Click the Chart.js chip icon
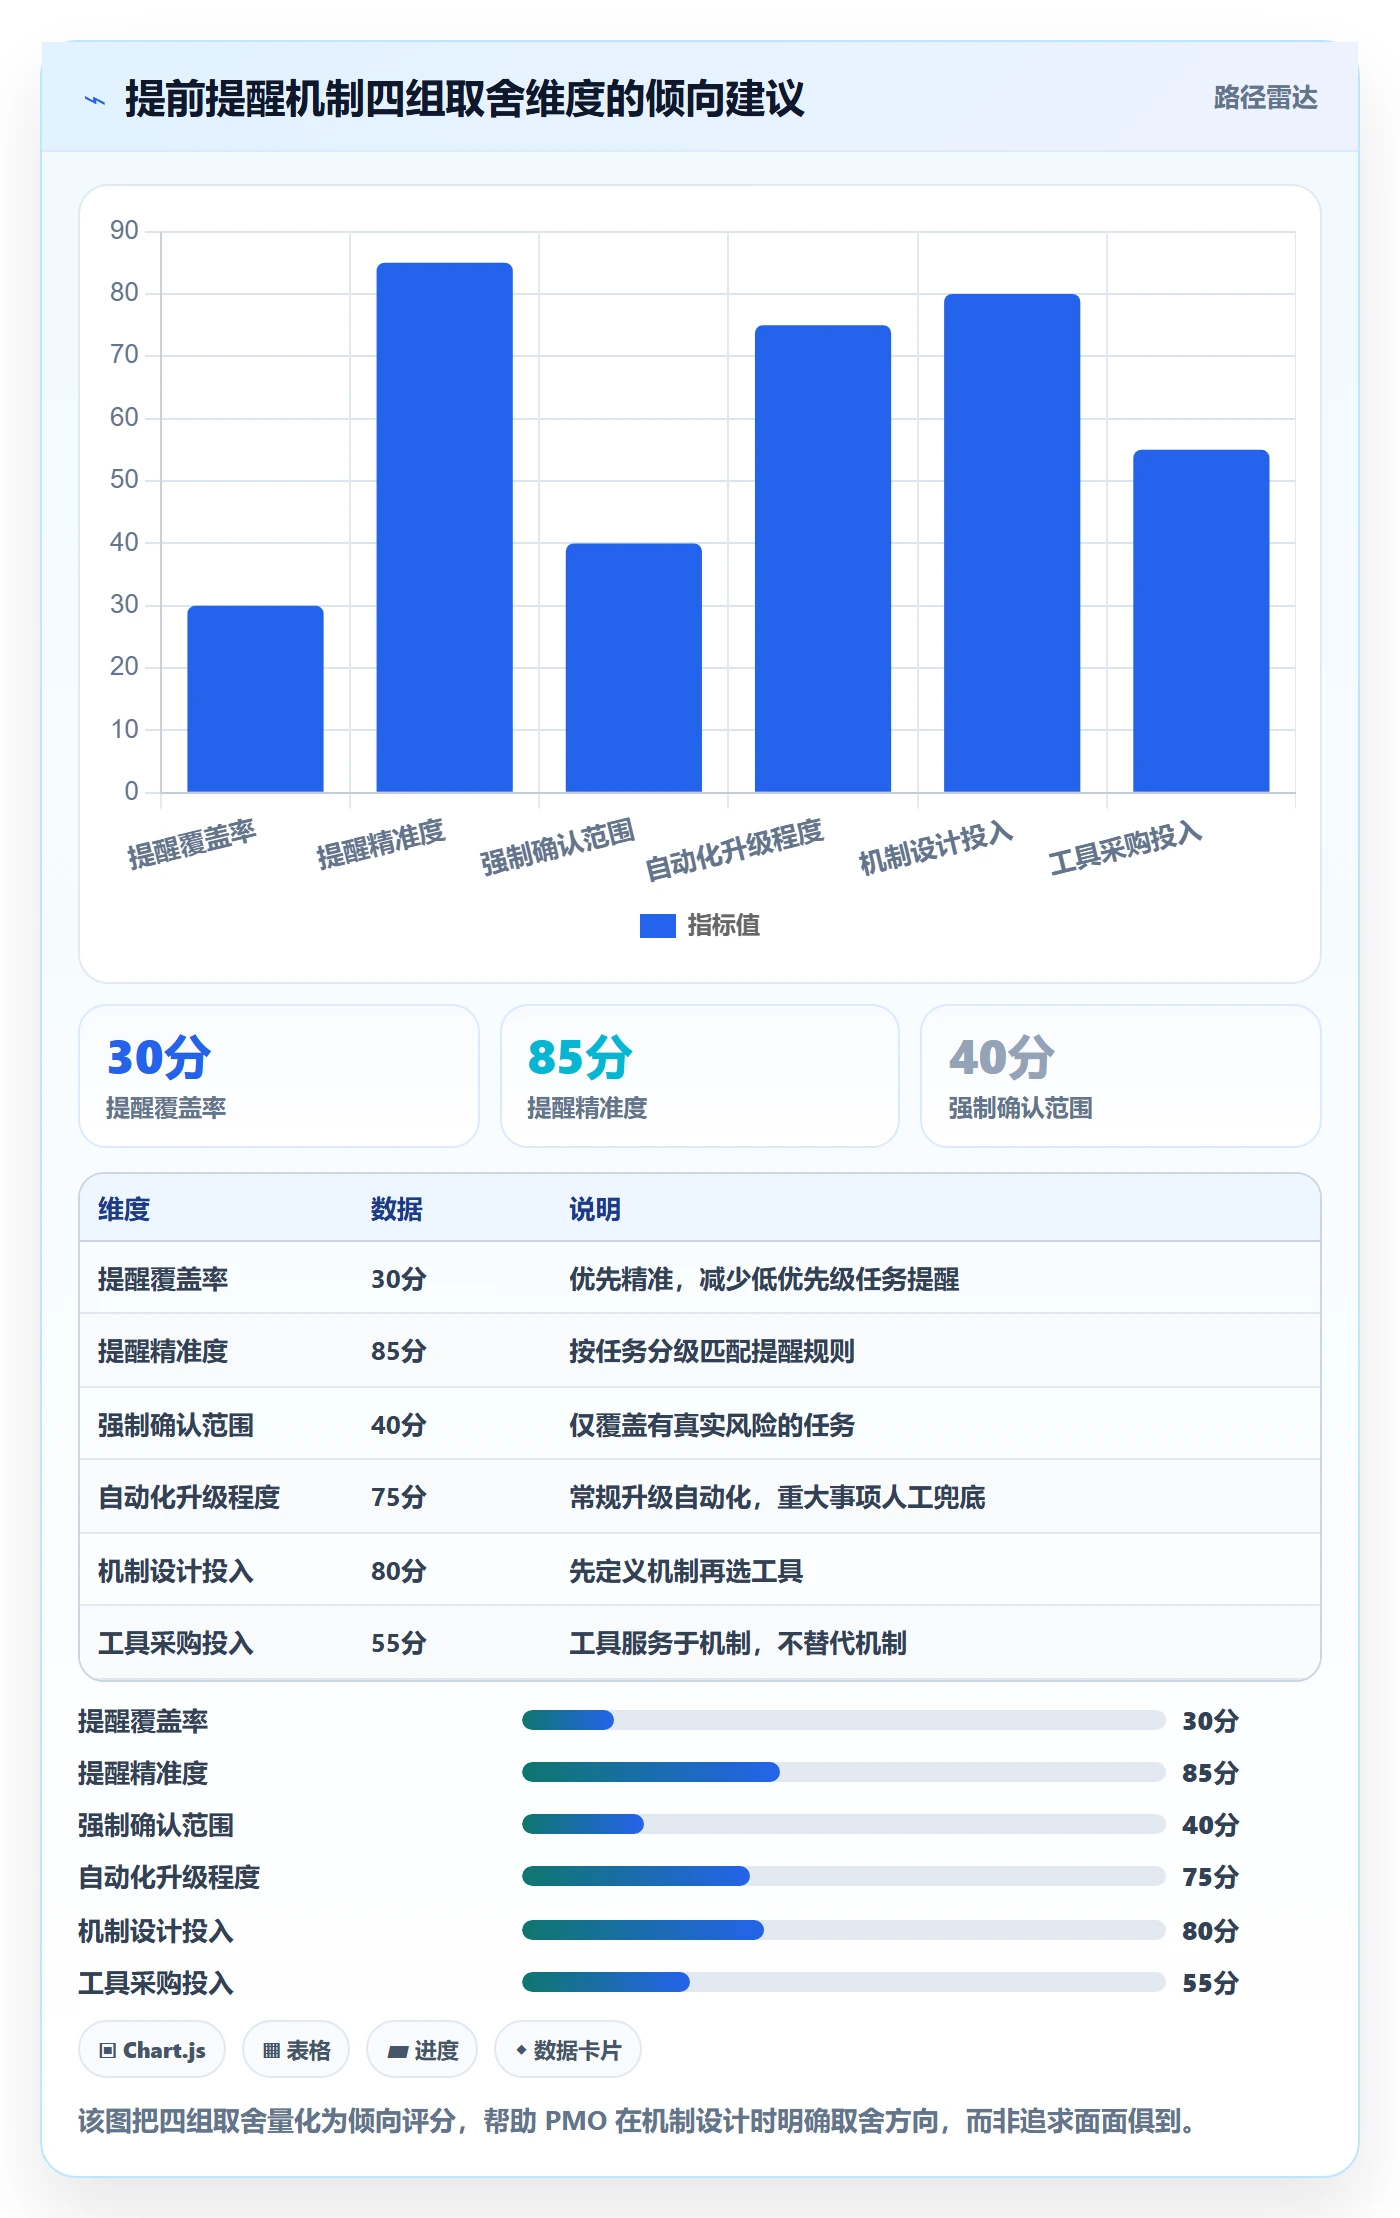Viewport: 1400px width, 2218px height. point(108,2051)
